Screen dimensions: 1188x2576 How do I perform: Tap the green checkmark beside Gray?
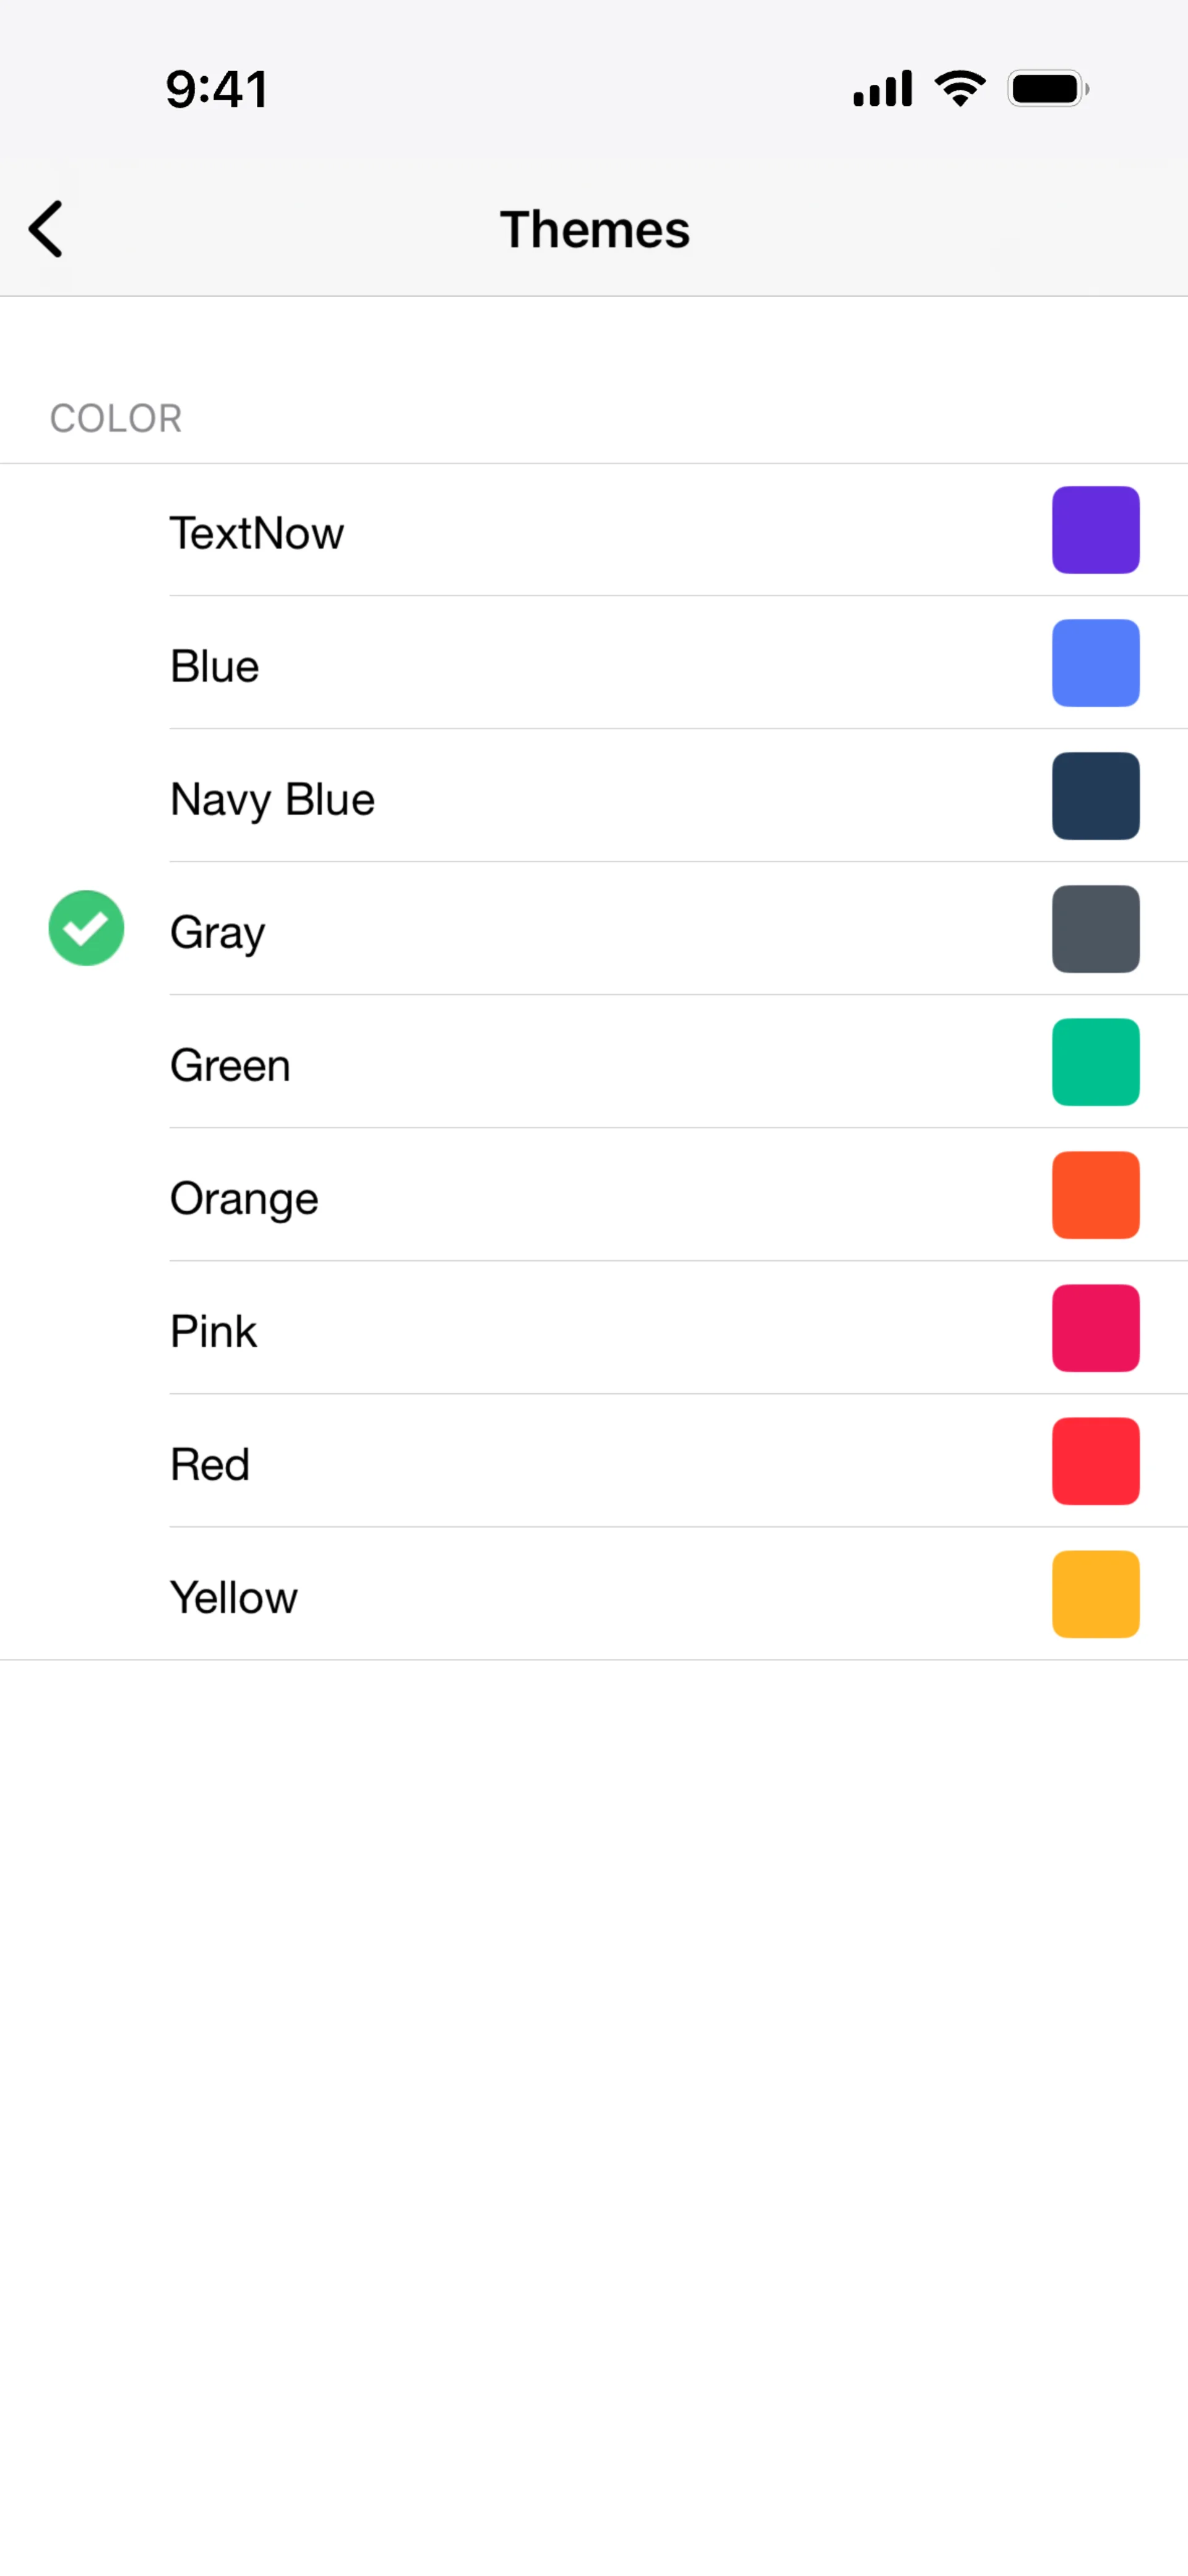pos(87,928)
